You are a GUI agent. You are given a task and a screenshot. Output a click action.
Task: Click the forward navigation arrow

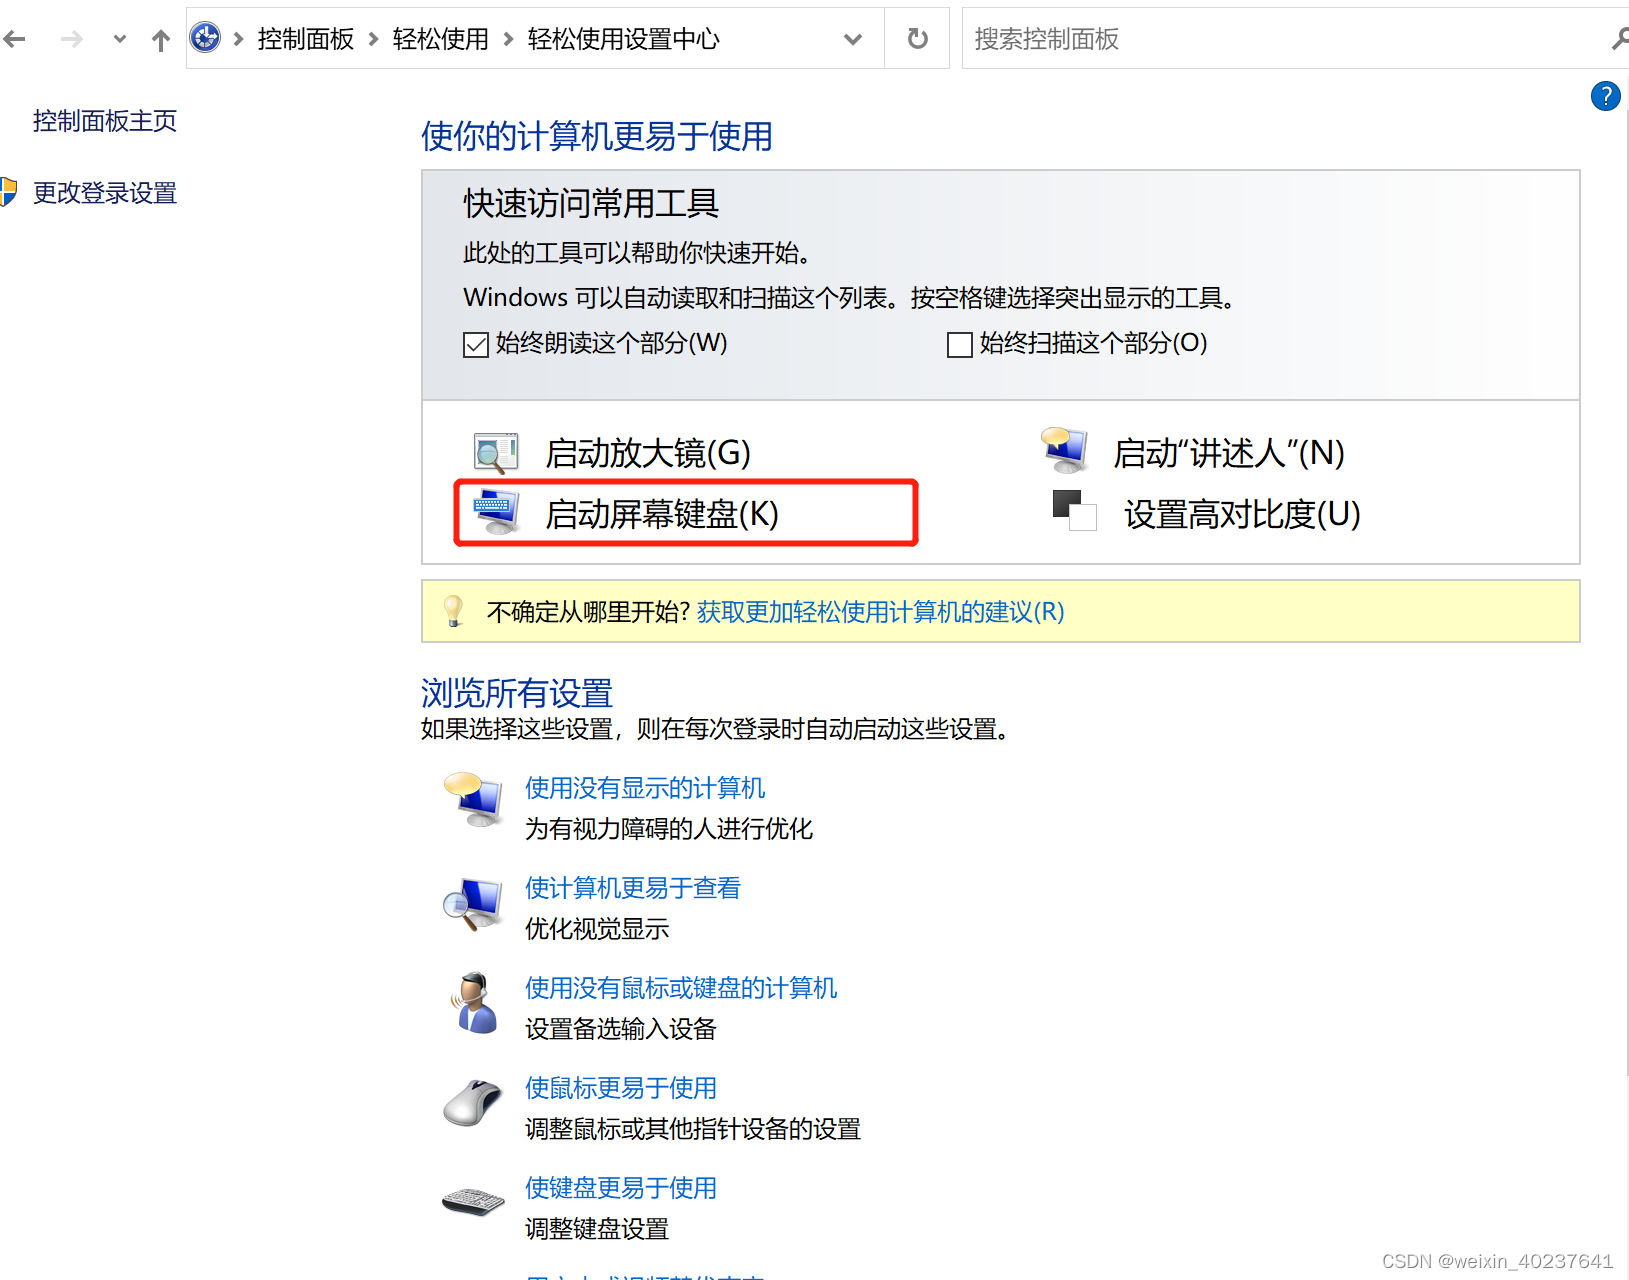pyautogui.click(x=72, y=39)
